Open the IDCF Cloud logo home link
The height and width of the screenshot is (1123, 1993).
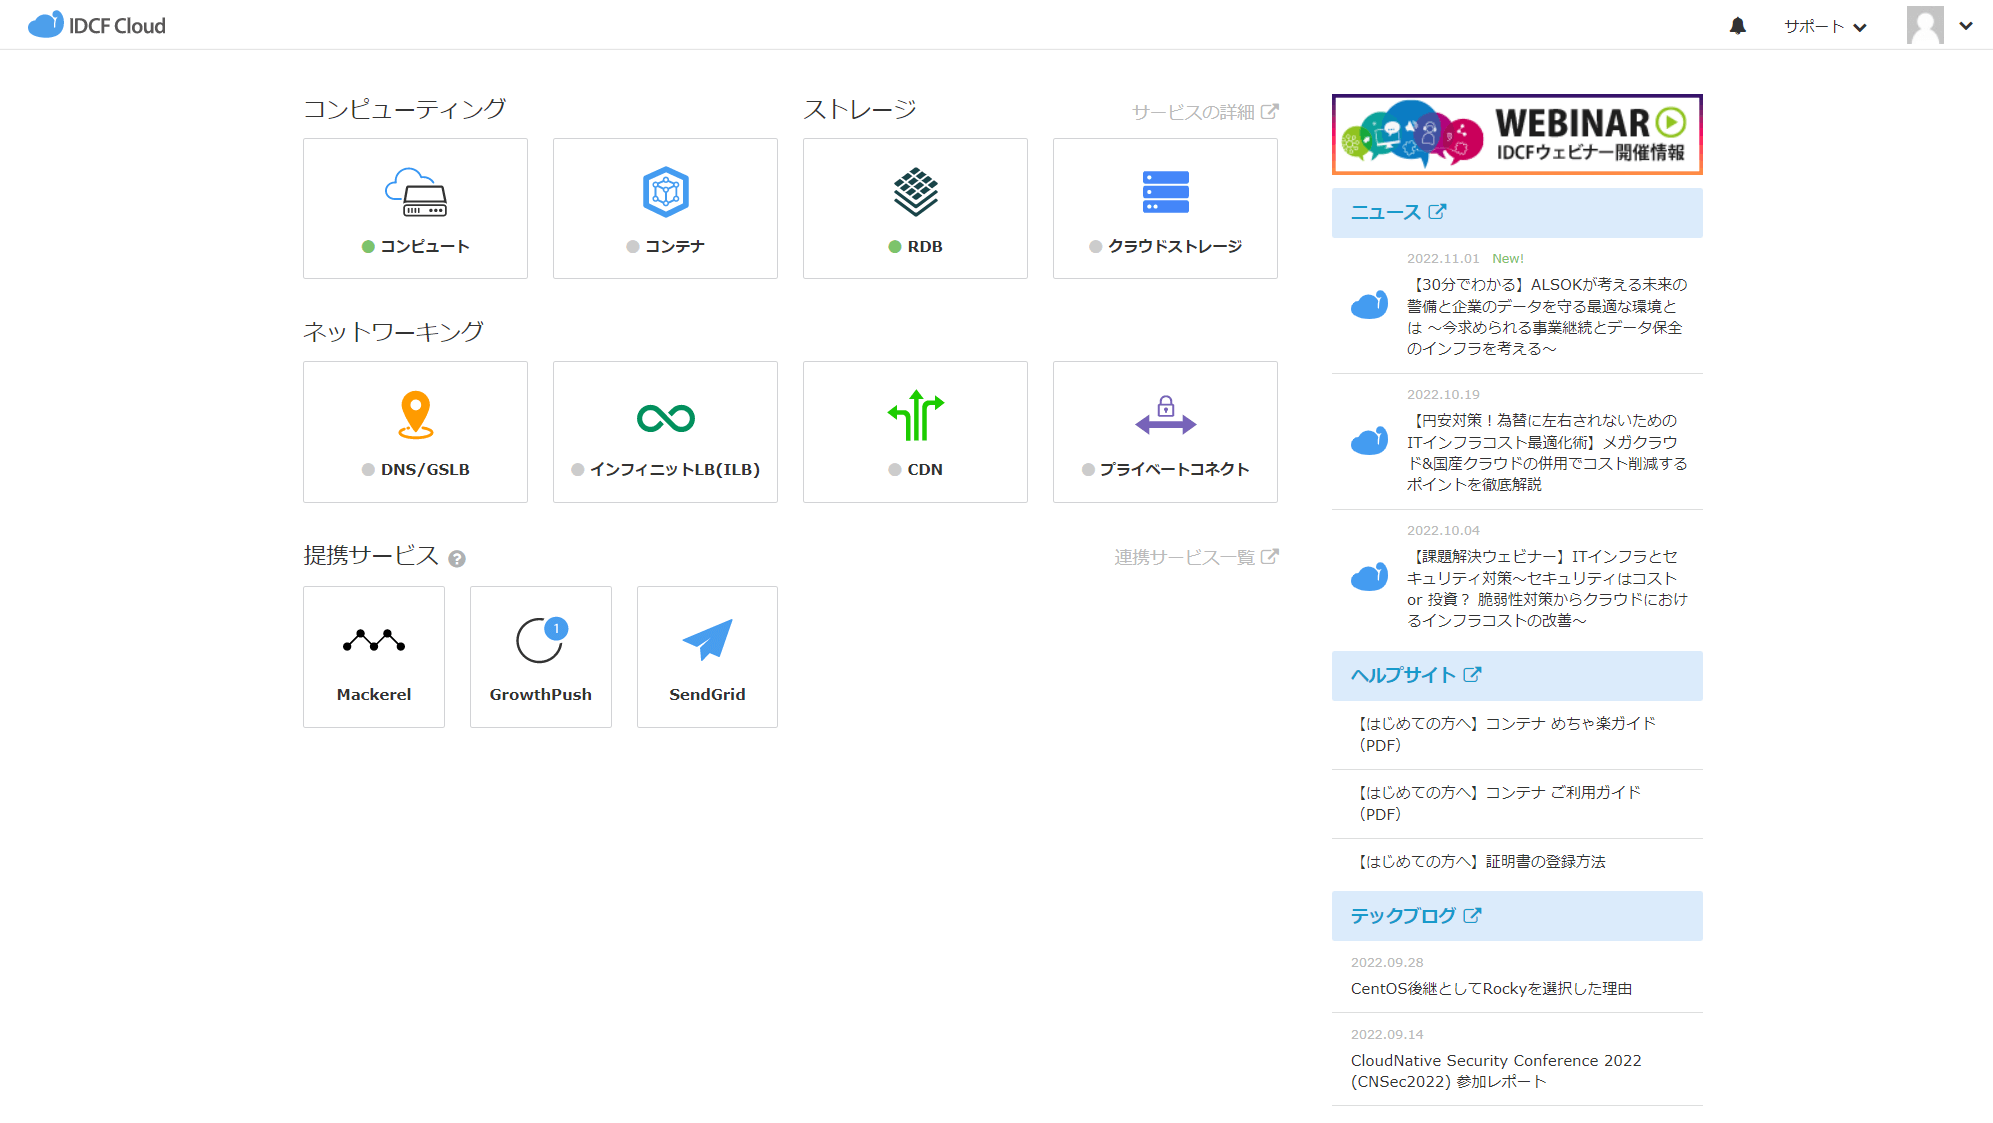click(97, 25)
